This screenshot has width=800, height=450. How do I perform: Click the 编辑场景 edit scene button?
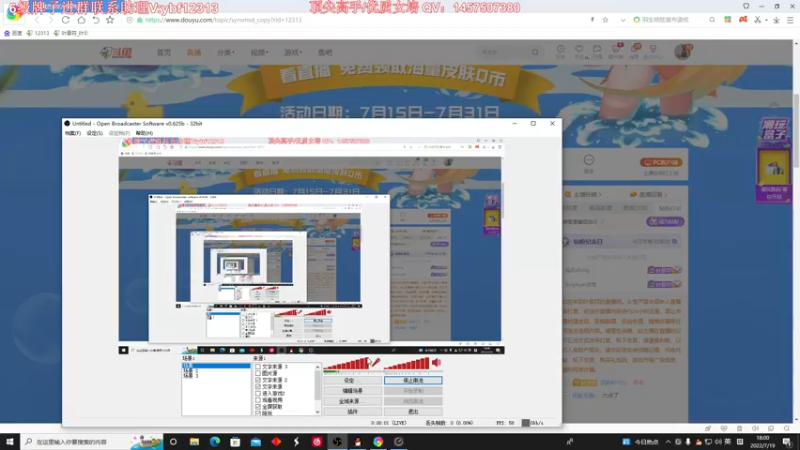(x=352, y=391)
